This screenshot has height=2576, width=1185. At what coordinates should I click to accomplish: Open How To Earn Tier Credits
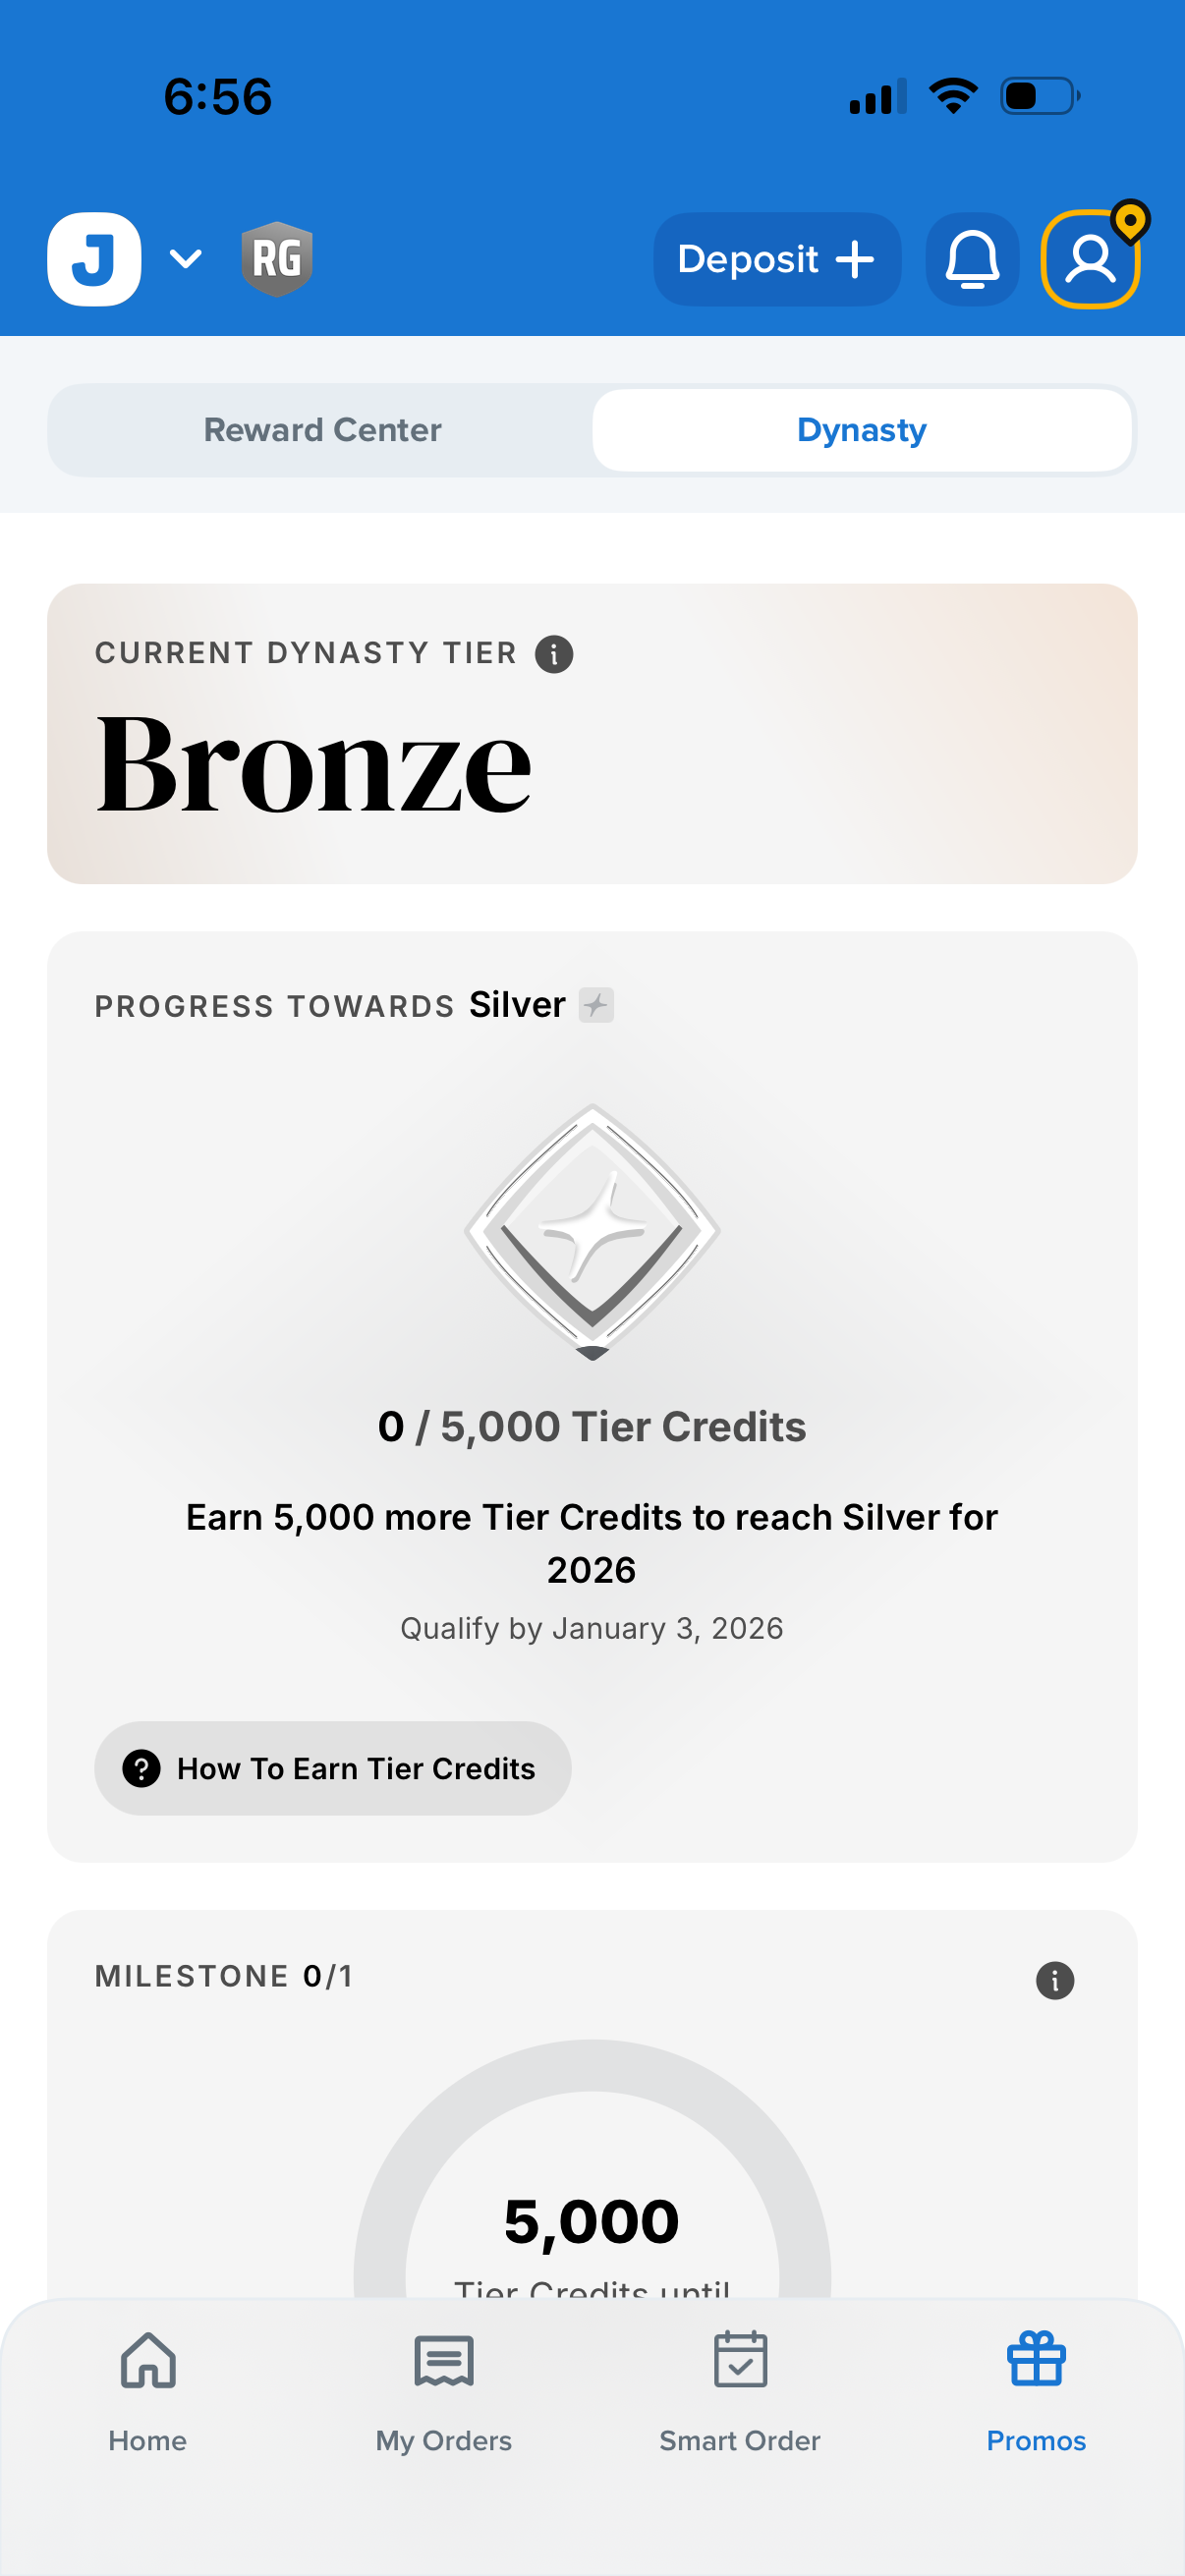pos(332,1768)
